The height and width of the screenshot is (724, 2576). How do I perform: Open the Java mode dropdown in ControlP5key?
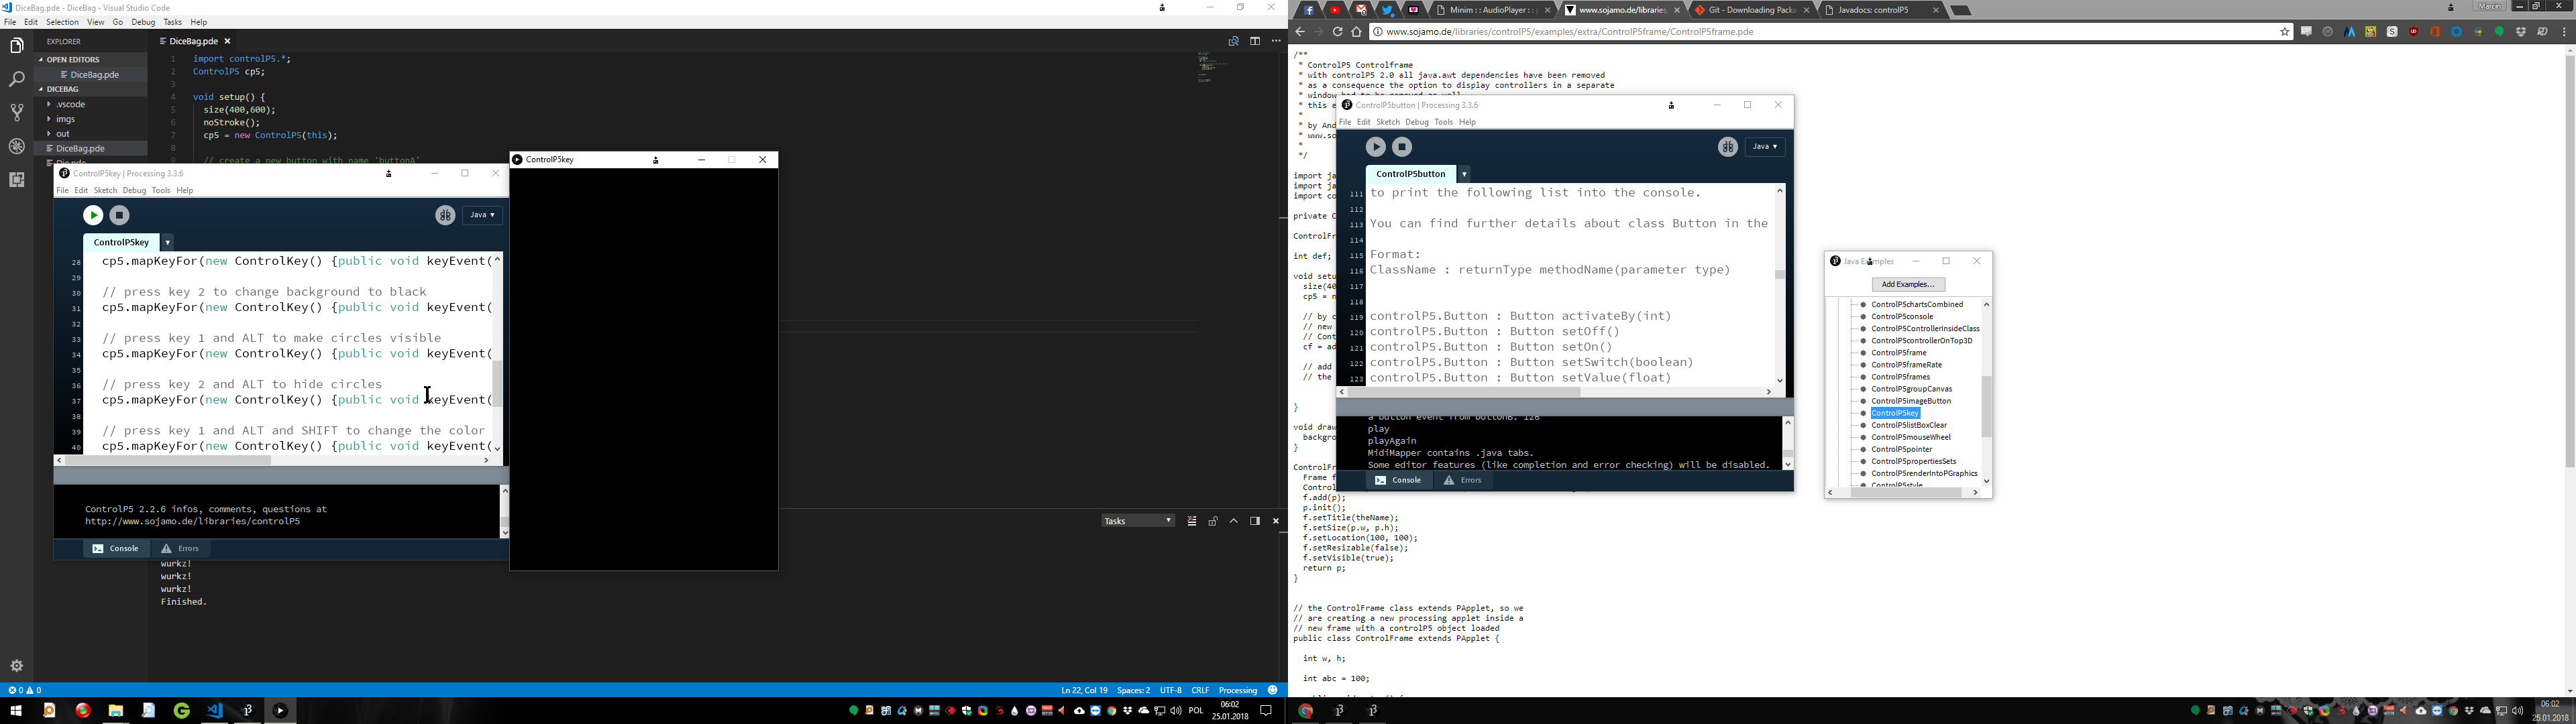483,215
